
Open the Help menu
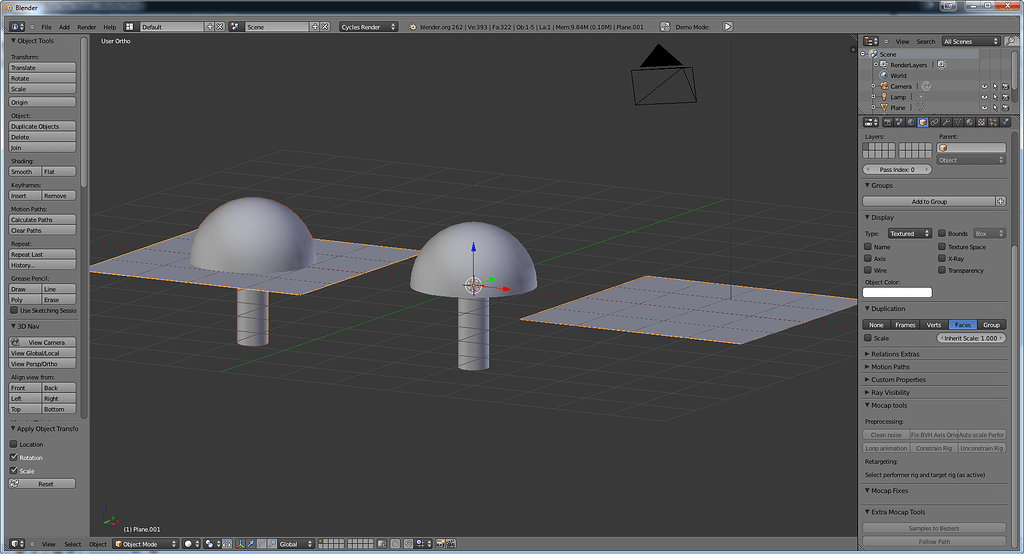[110, 27]
